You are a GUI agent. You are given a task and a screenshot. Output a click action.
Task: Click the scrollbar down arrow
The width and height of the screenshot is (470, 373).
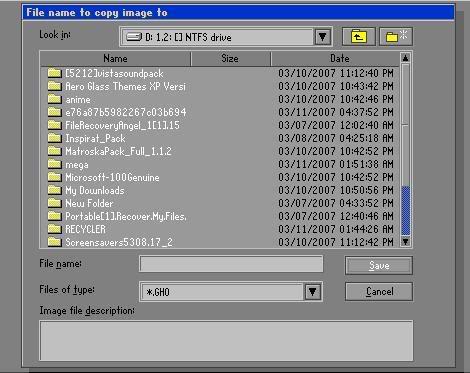tap(405, 241)
